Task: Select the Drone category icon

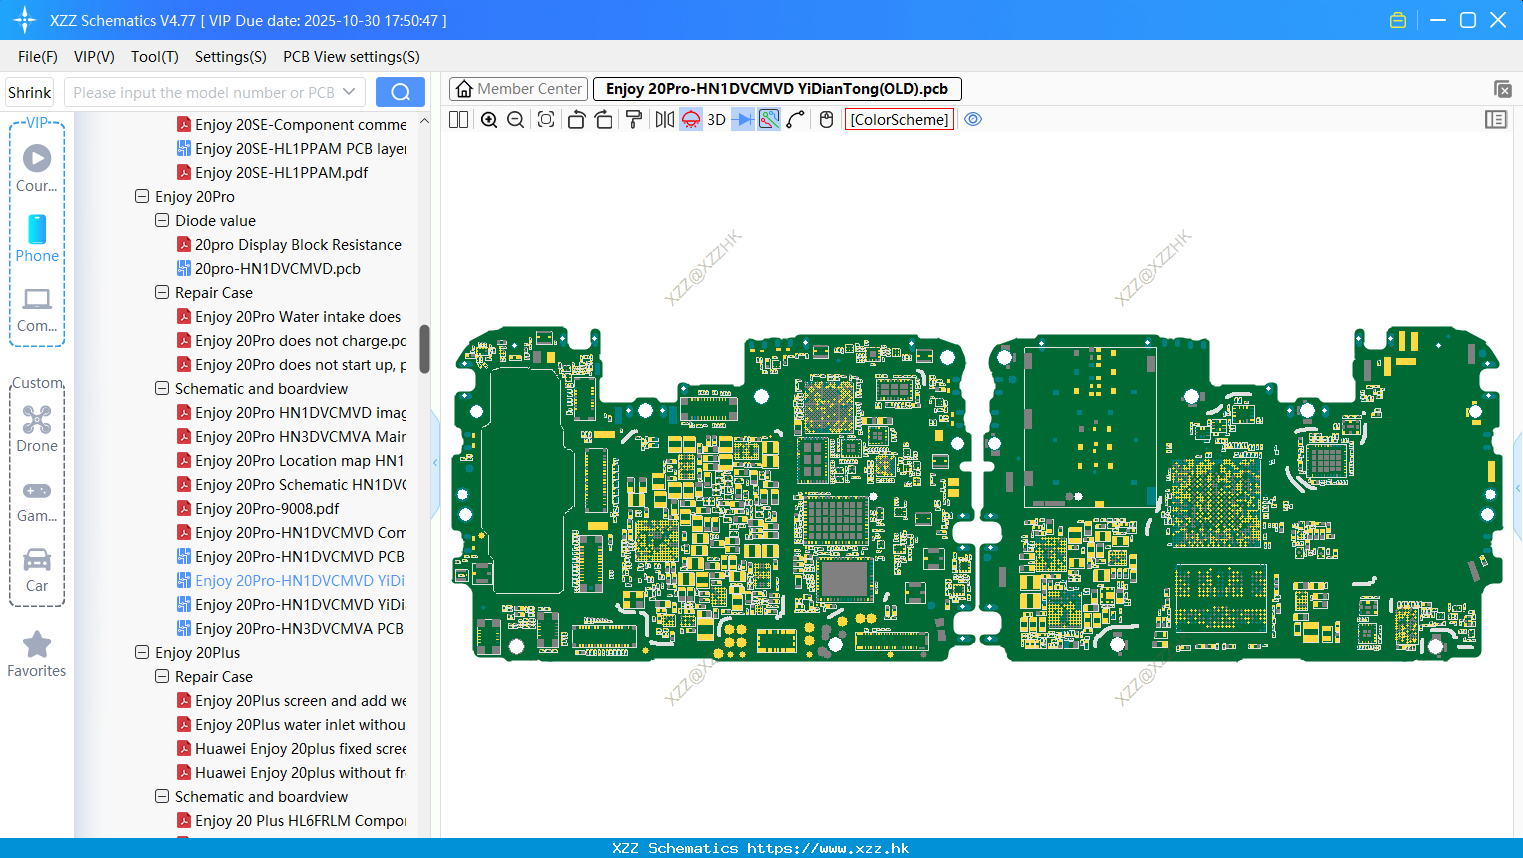Action: click(37, 429)
